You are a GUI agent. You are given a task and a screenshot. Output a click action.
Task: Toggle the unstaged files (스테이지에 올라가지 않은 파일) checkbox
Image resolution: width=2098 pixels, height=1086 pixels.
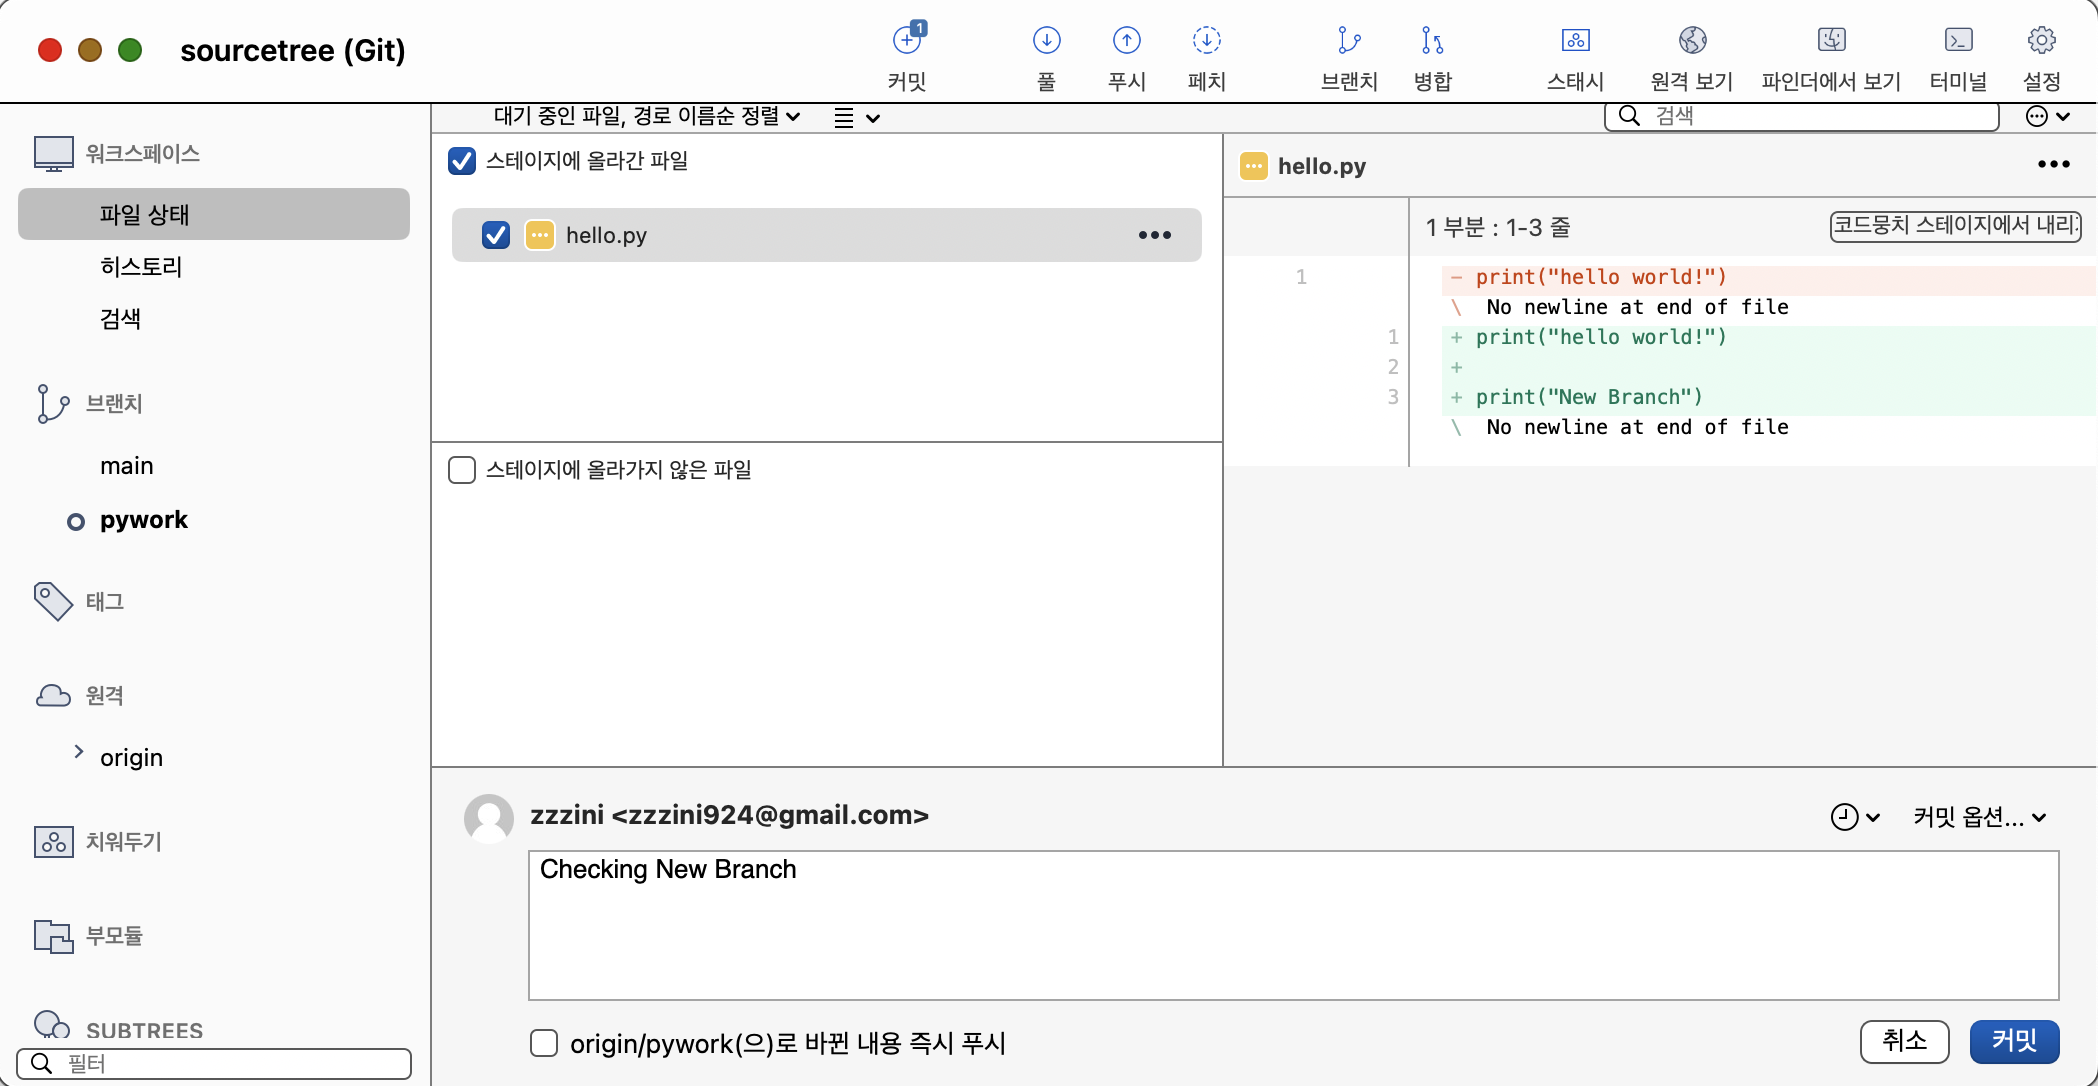point(462,470)
